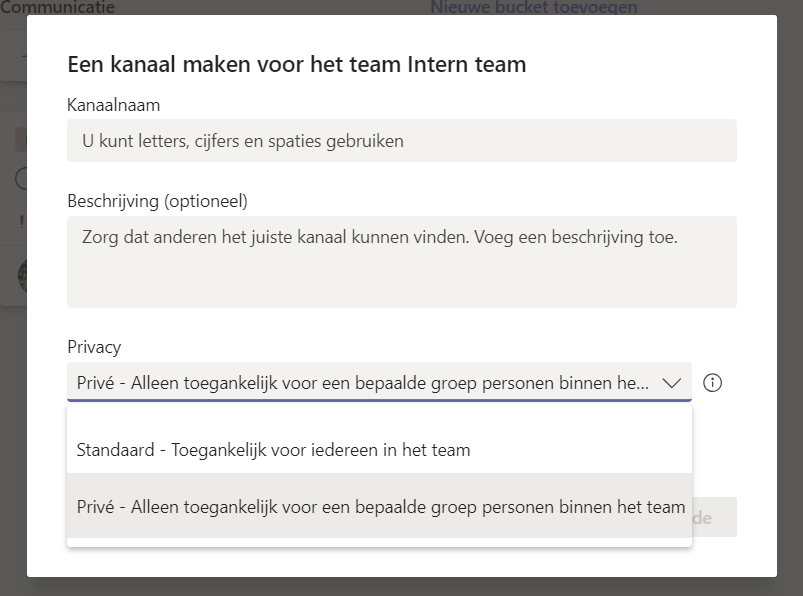Image resolution: width=803 pixels, height=596 pixels.
Task: Click the red exclamation priority icon
Action: [22, 222]
